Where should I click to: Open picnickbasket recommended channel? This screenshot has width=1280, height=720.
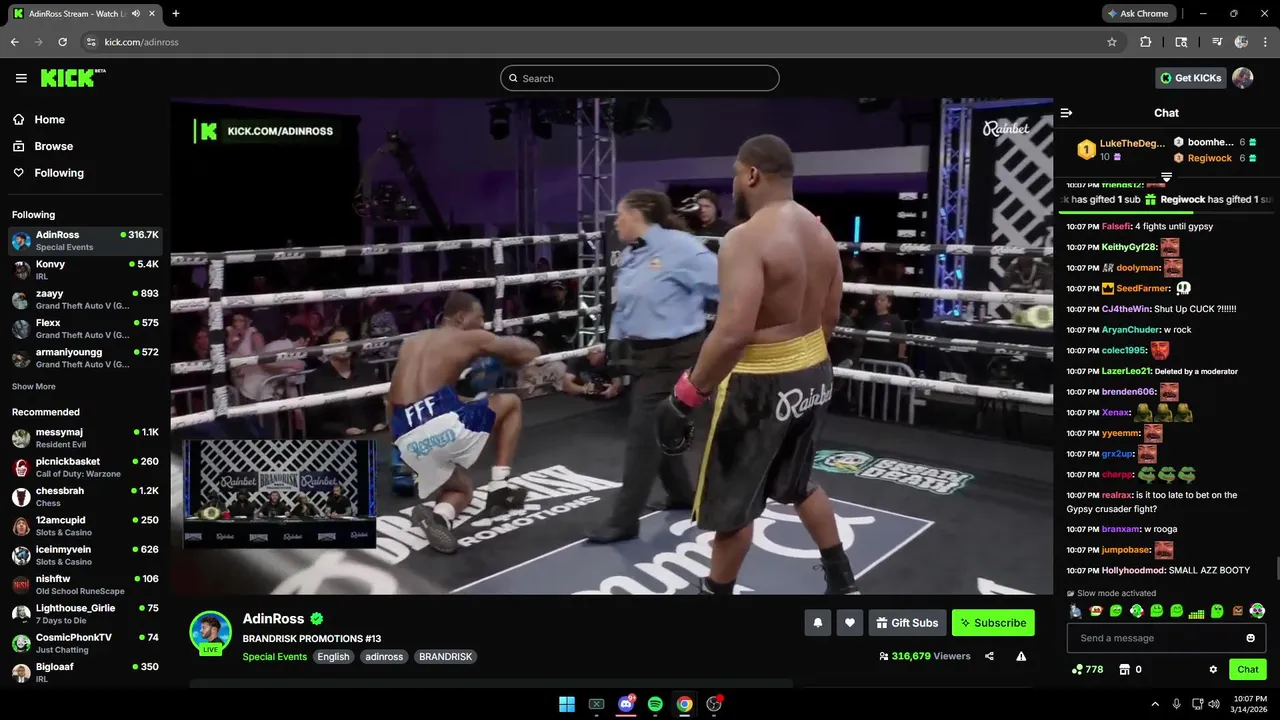(x=85, y=467)
